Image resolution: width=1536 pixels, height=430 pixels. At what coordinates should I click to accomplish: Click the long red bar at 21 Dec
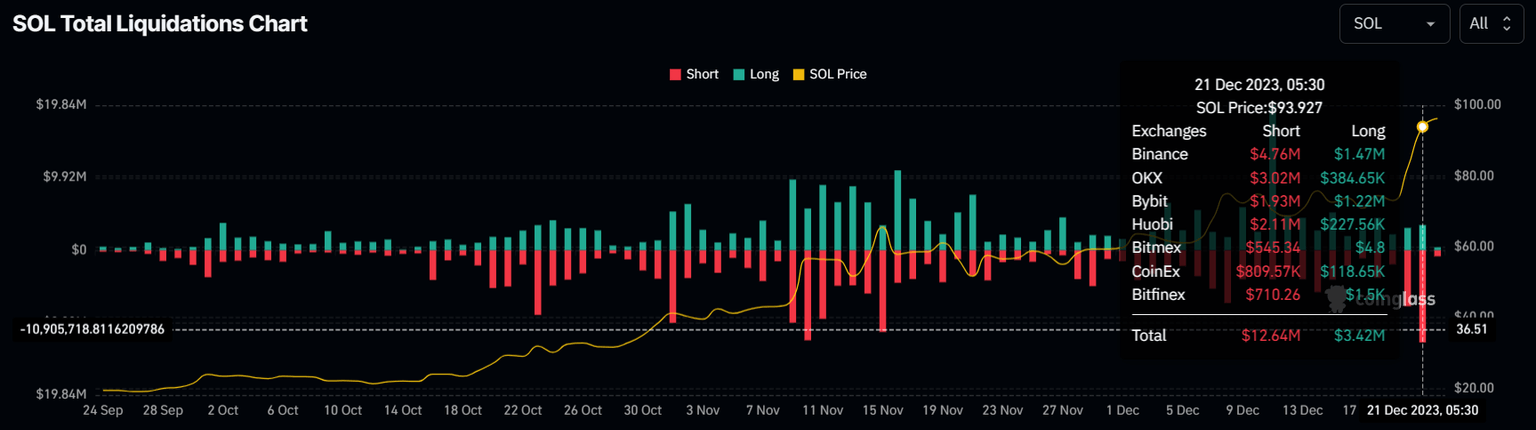click(1422, 296)
